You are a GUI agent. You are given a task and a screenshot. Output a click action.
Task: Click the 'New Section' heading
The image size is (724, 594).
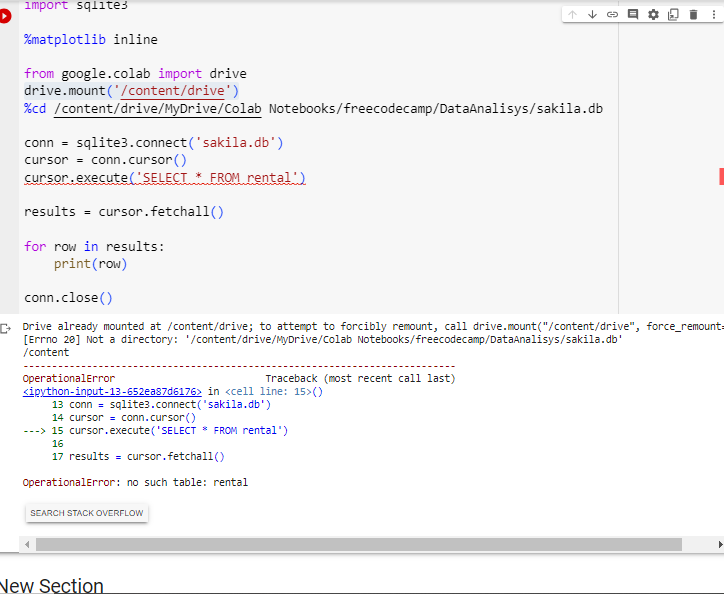point(52,585)
